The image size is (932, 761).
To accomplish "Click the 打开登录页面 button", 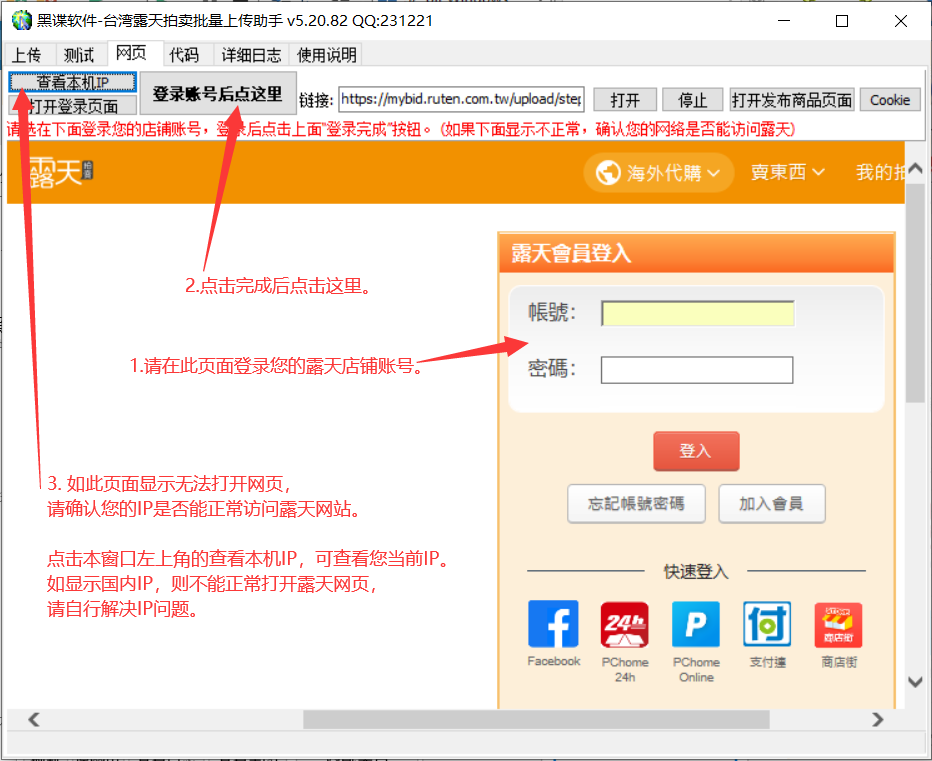I will pos(73,106).
